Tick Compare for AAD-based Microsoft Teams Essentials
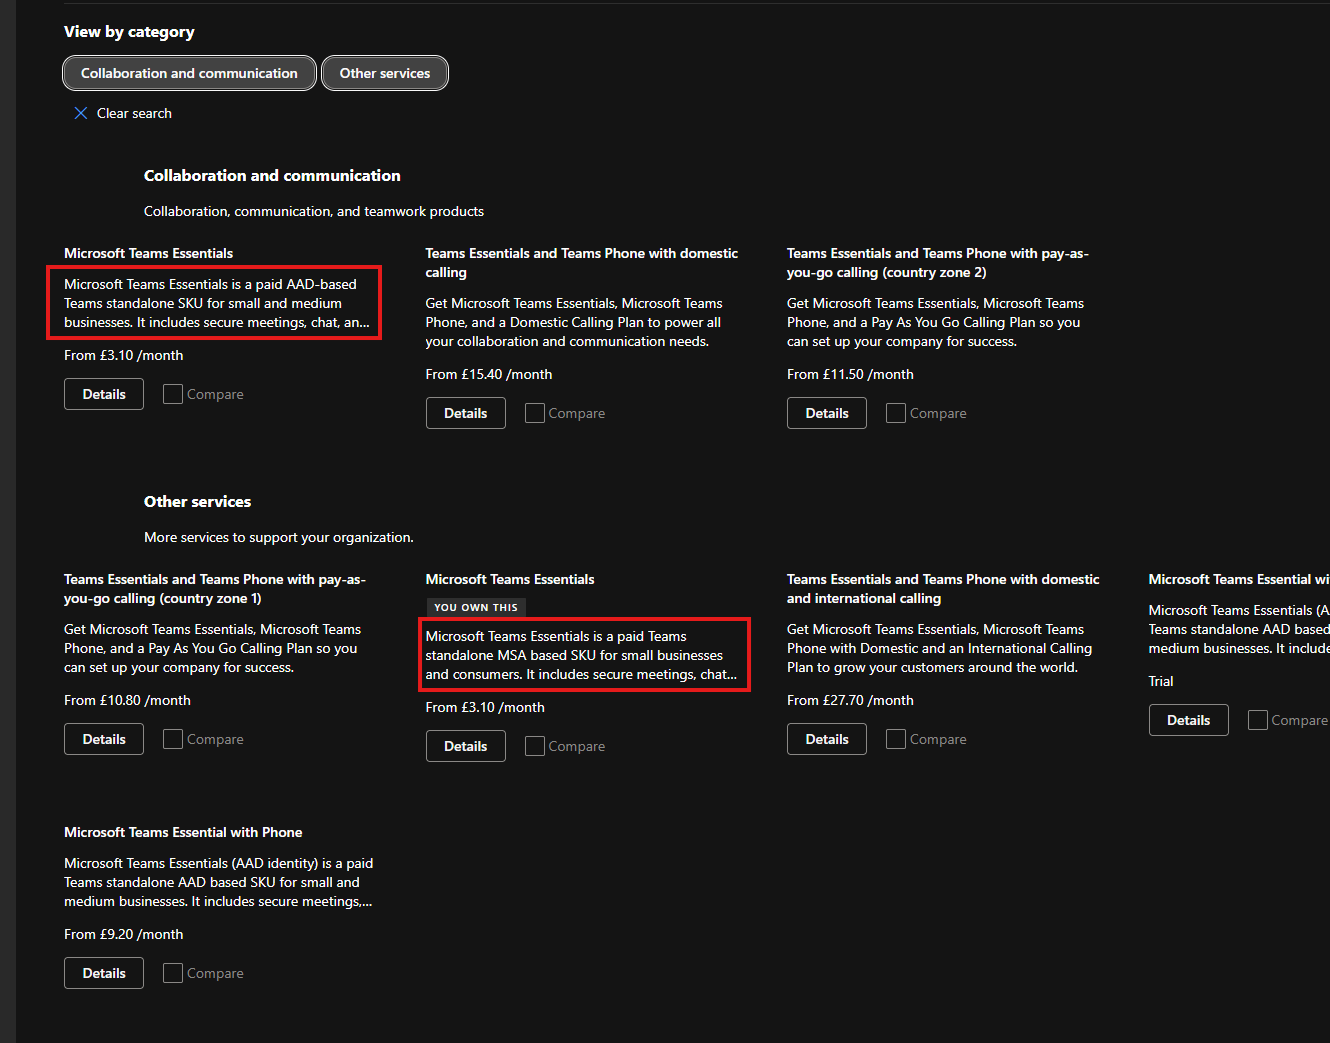This screenshot has width=1330, height=1043. 173,394
